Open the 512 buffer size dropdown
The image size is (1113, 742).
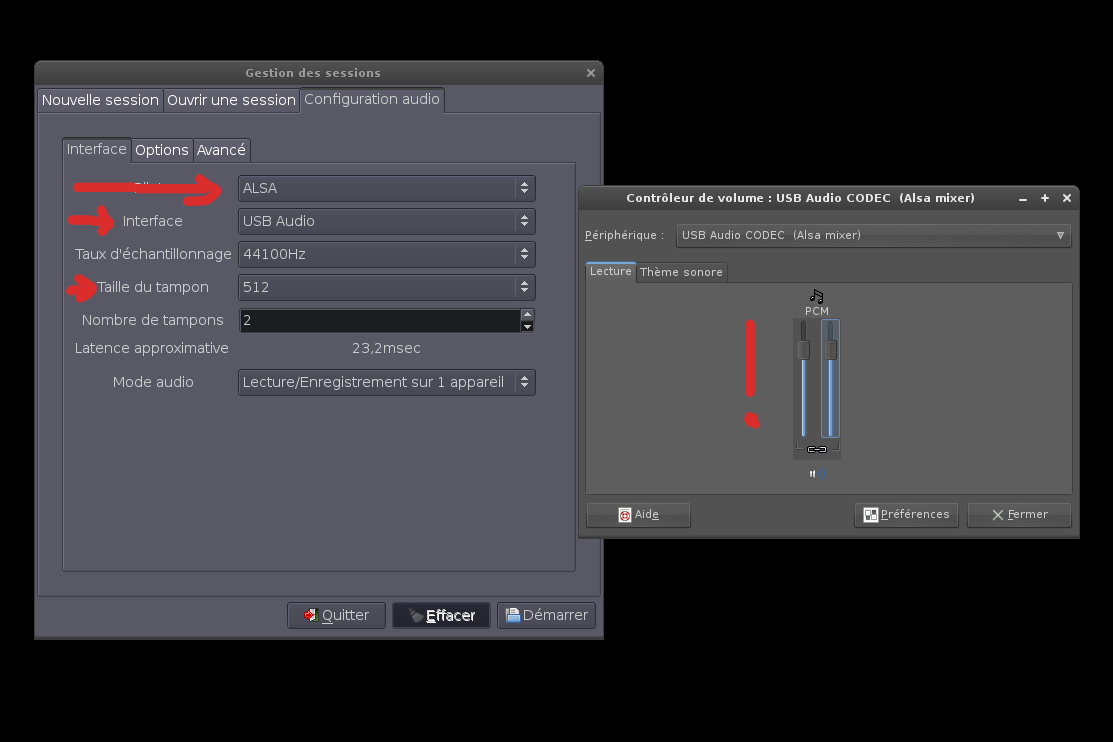coord(387,287)
